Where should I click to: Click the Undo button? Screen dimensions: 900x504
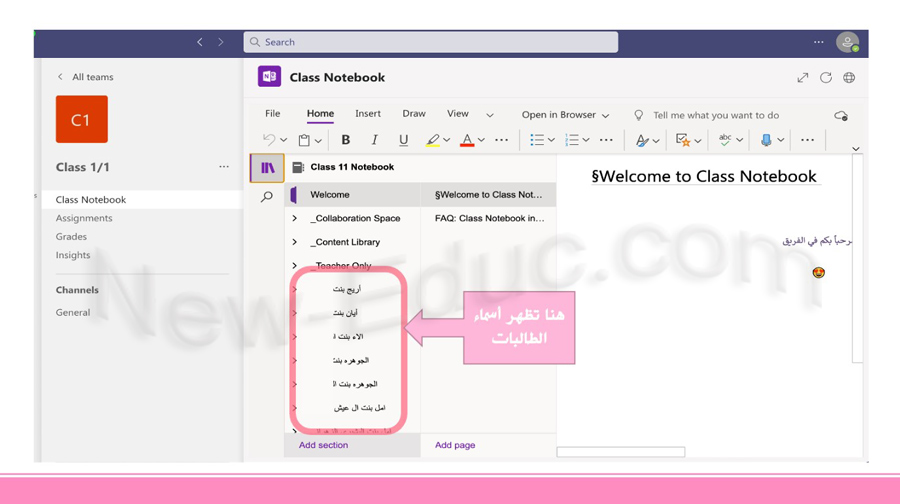coord(269,139)
